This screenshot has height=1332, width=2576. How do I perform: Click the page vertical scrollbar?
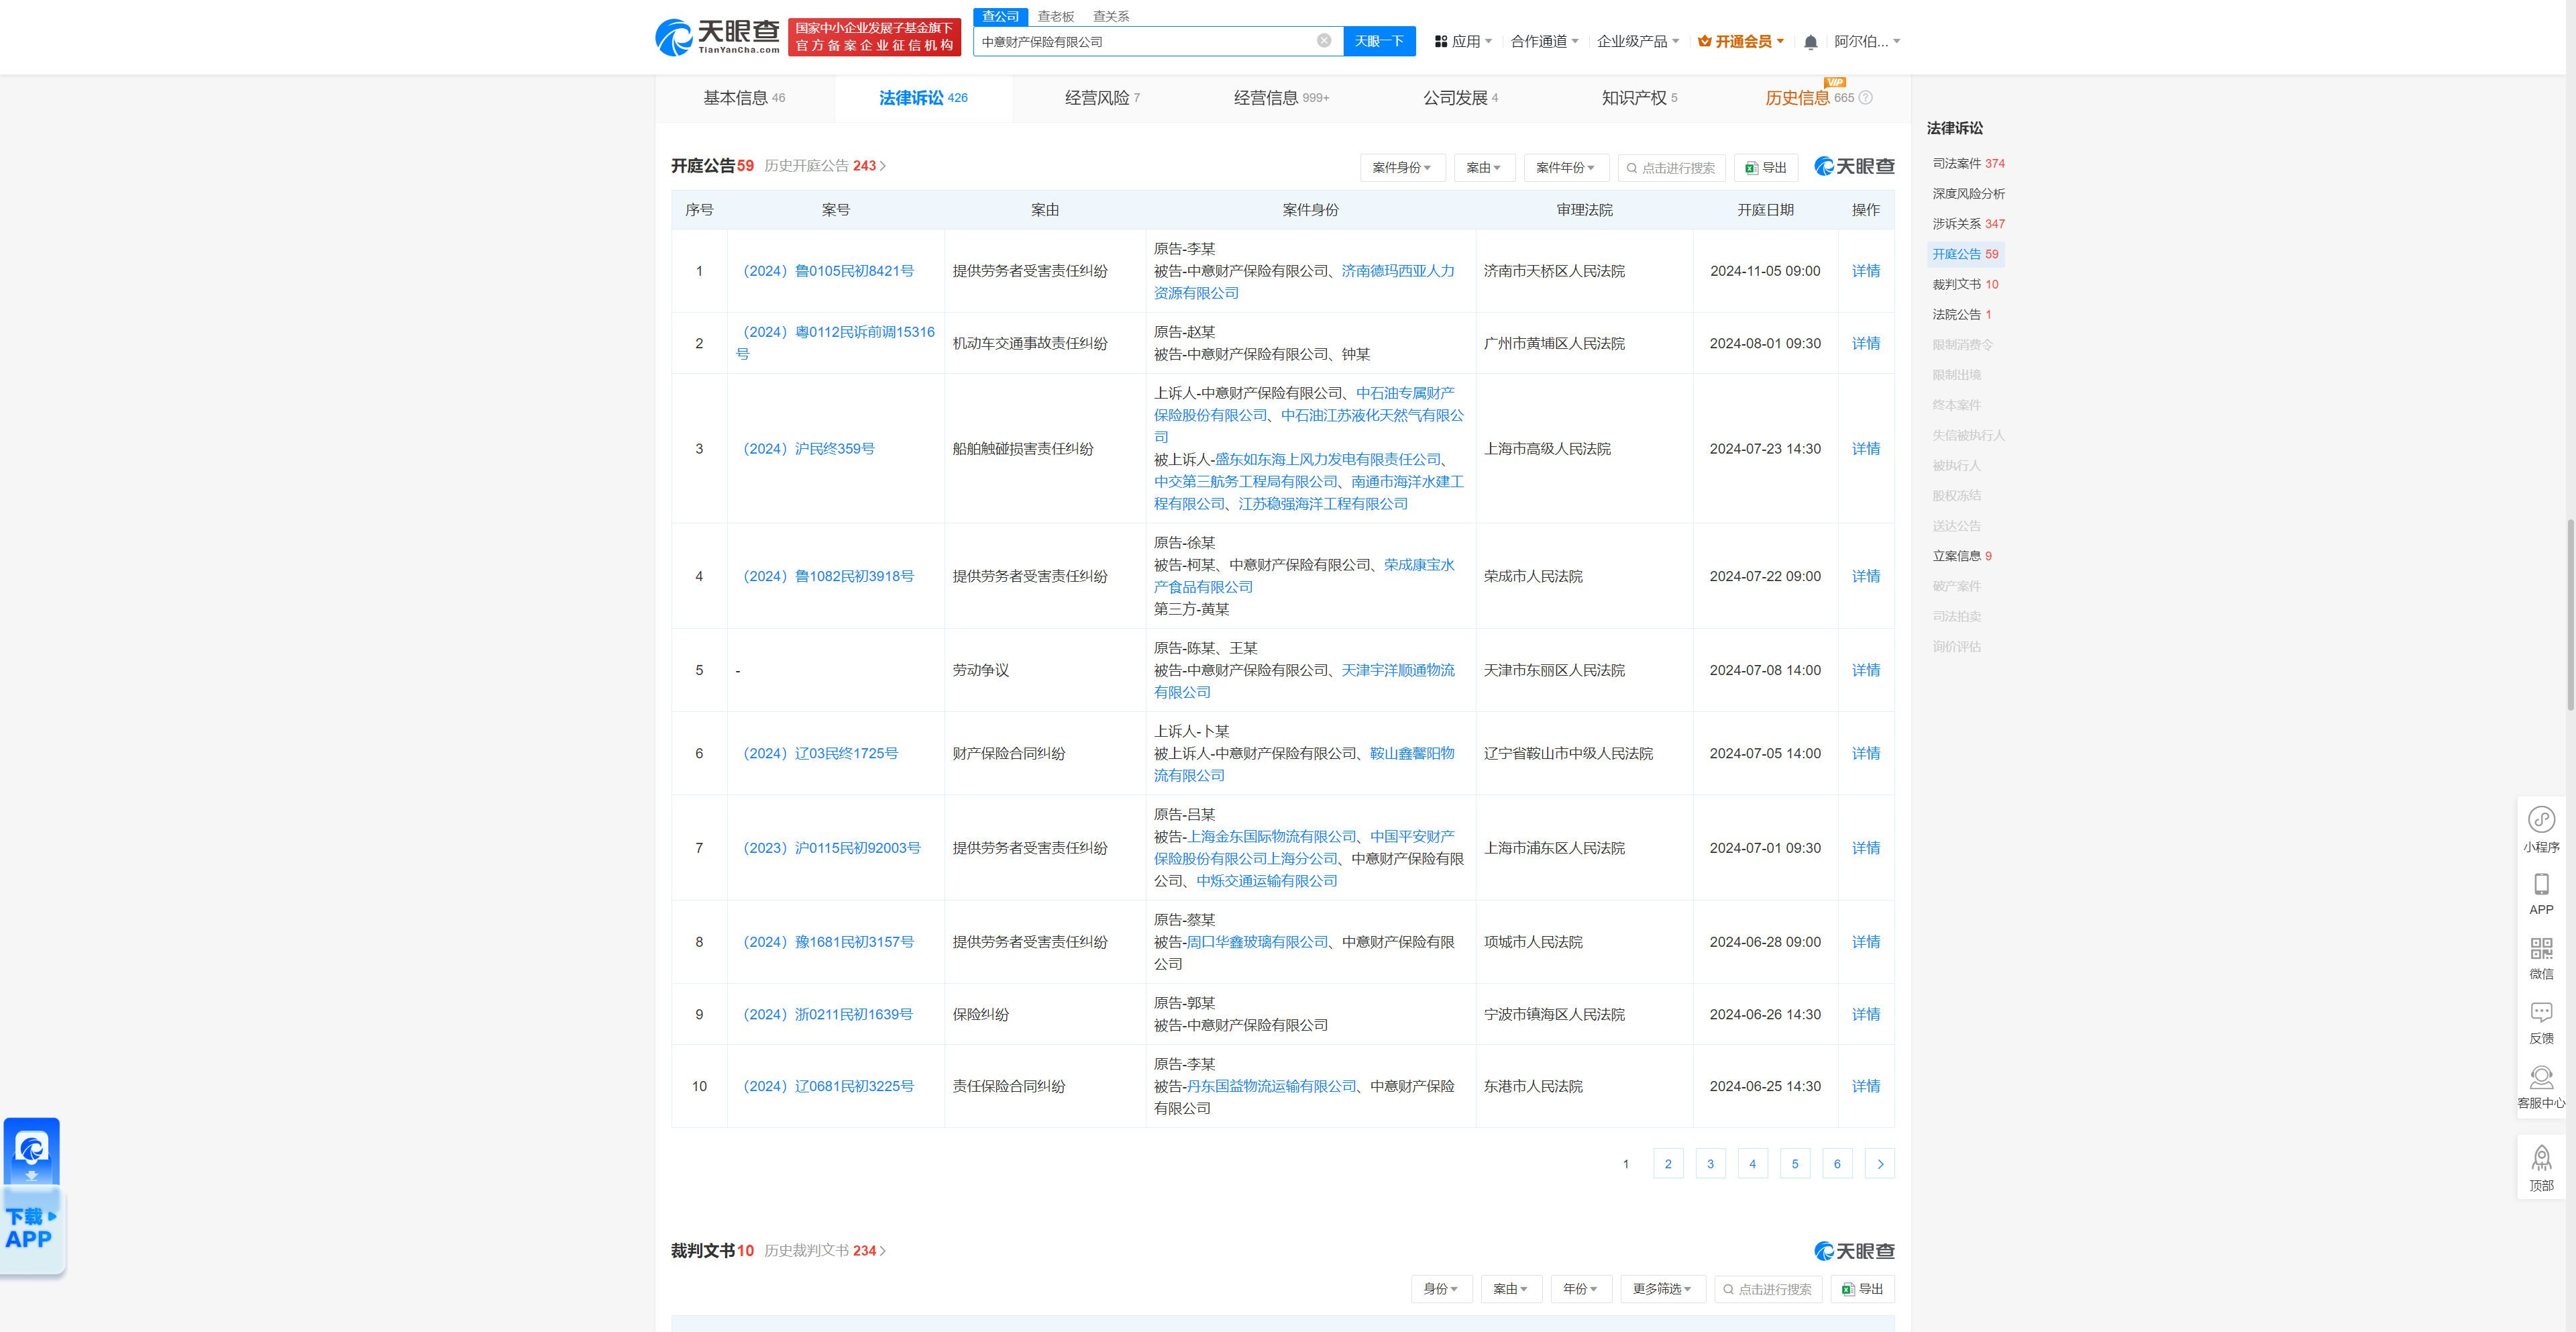coord(2570,615)
